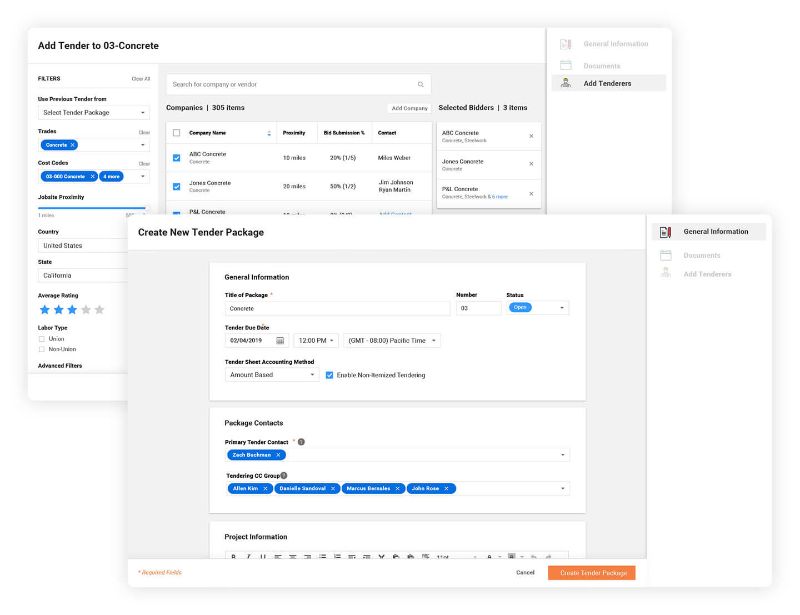Open the calendar picker for Tender Due Date

pos(280,341)
